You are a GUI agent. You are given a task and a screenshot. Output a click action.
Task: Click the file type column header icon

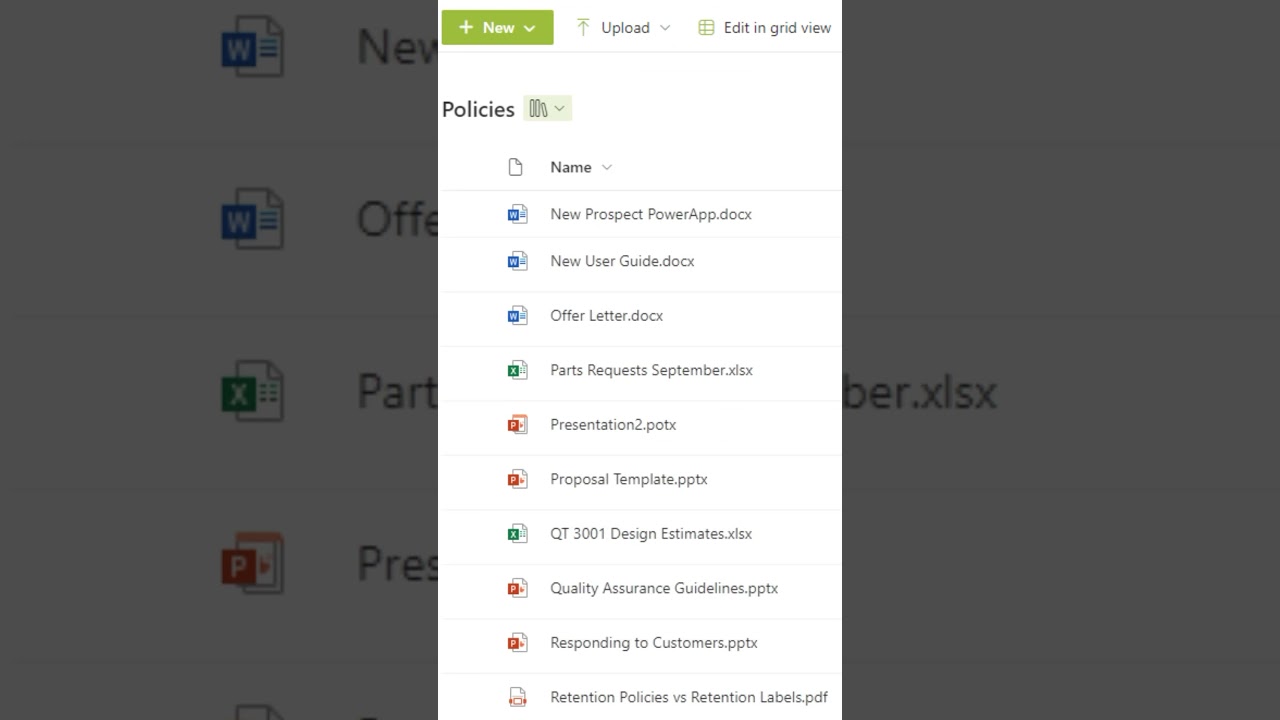515,167
